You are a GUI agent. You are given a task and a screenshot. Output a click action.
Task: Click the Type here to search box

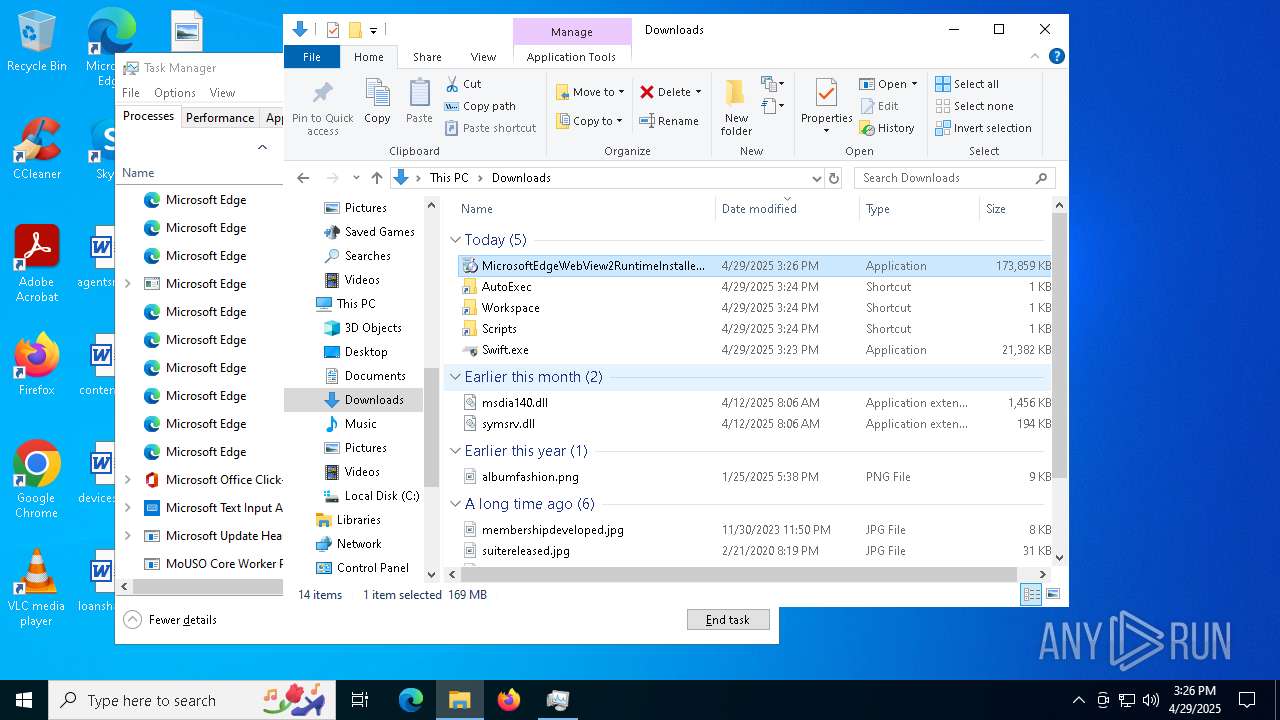pos(190,700)
